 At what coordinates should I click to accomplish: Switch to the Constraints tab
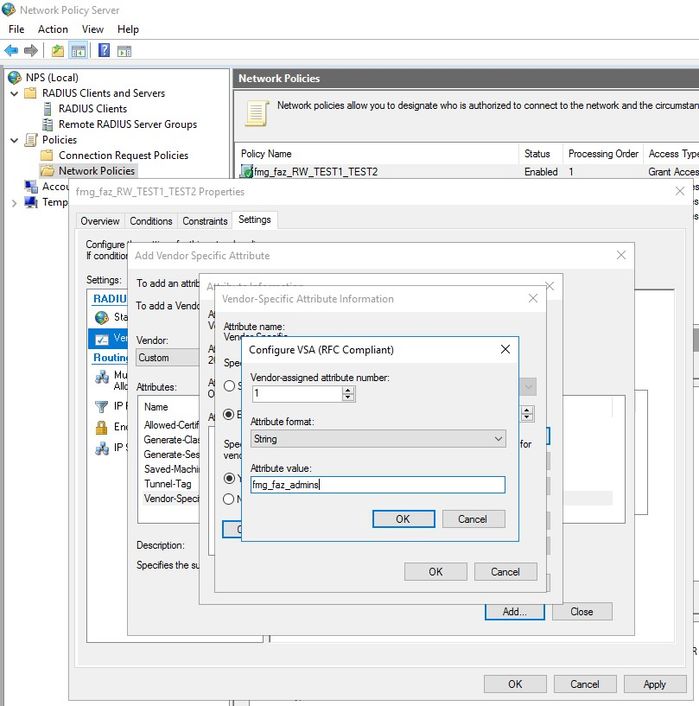(x=205, y=221)
